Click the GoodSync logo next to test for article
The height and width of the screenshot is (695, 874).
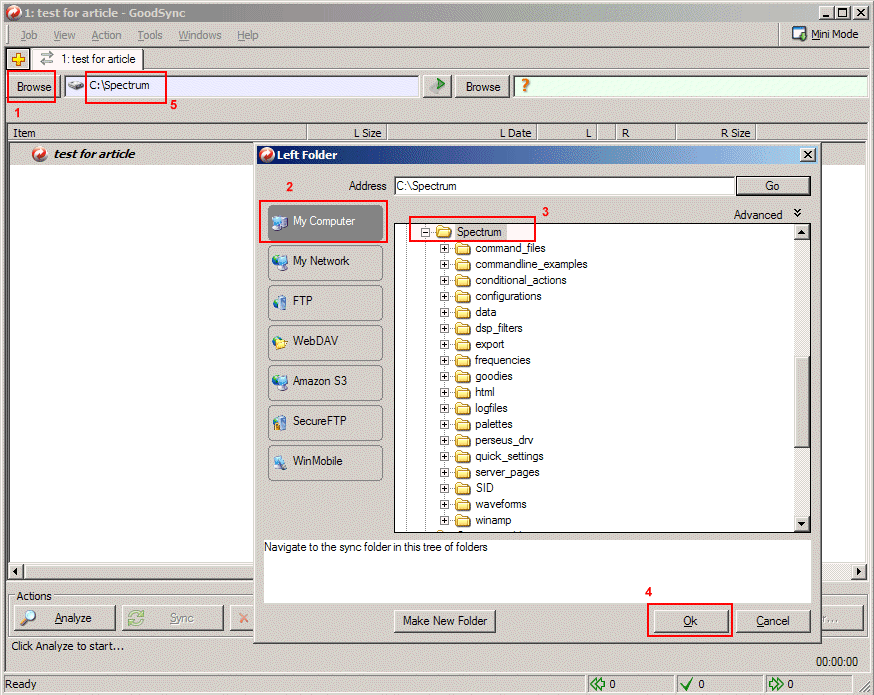point(40,154)
